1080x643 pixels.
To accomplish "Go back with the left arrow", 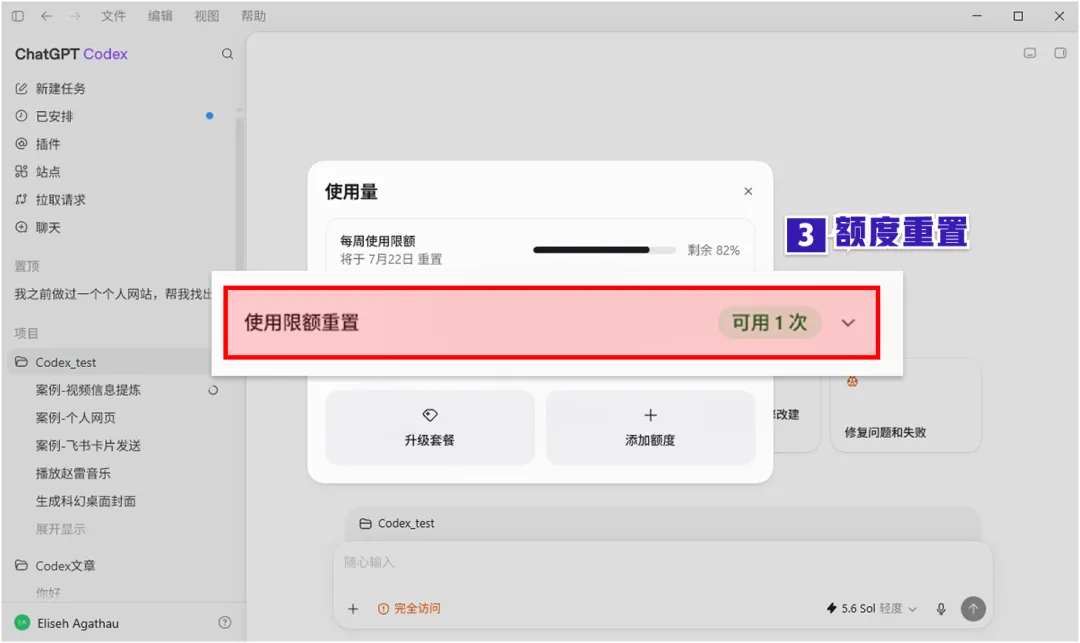I will (x=46, y=16).
